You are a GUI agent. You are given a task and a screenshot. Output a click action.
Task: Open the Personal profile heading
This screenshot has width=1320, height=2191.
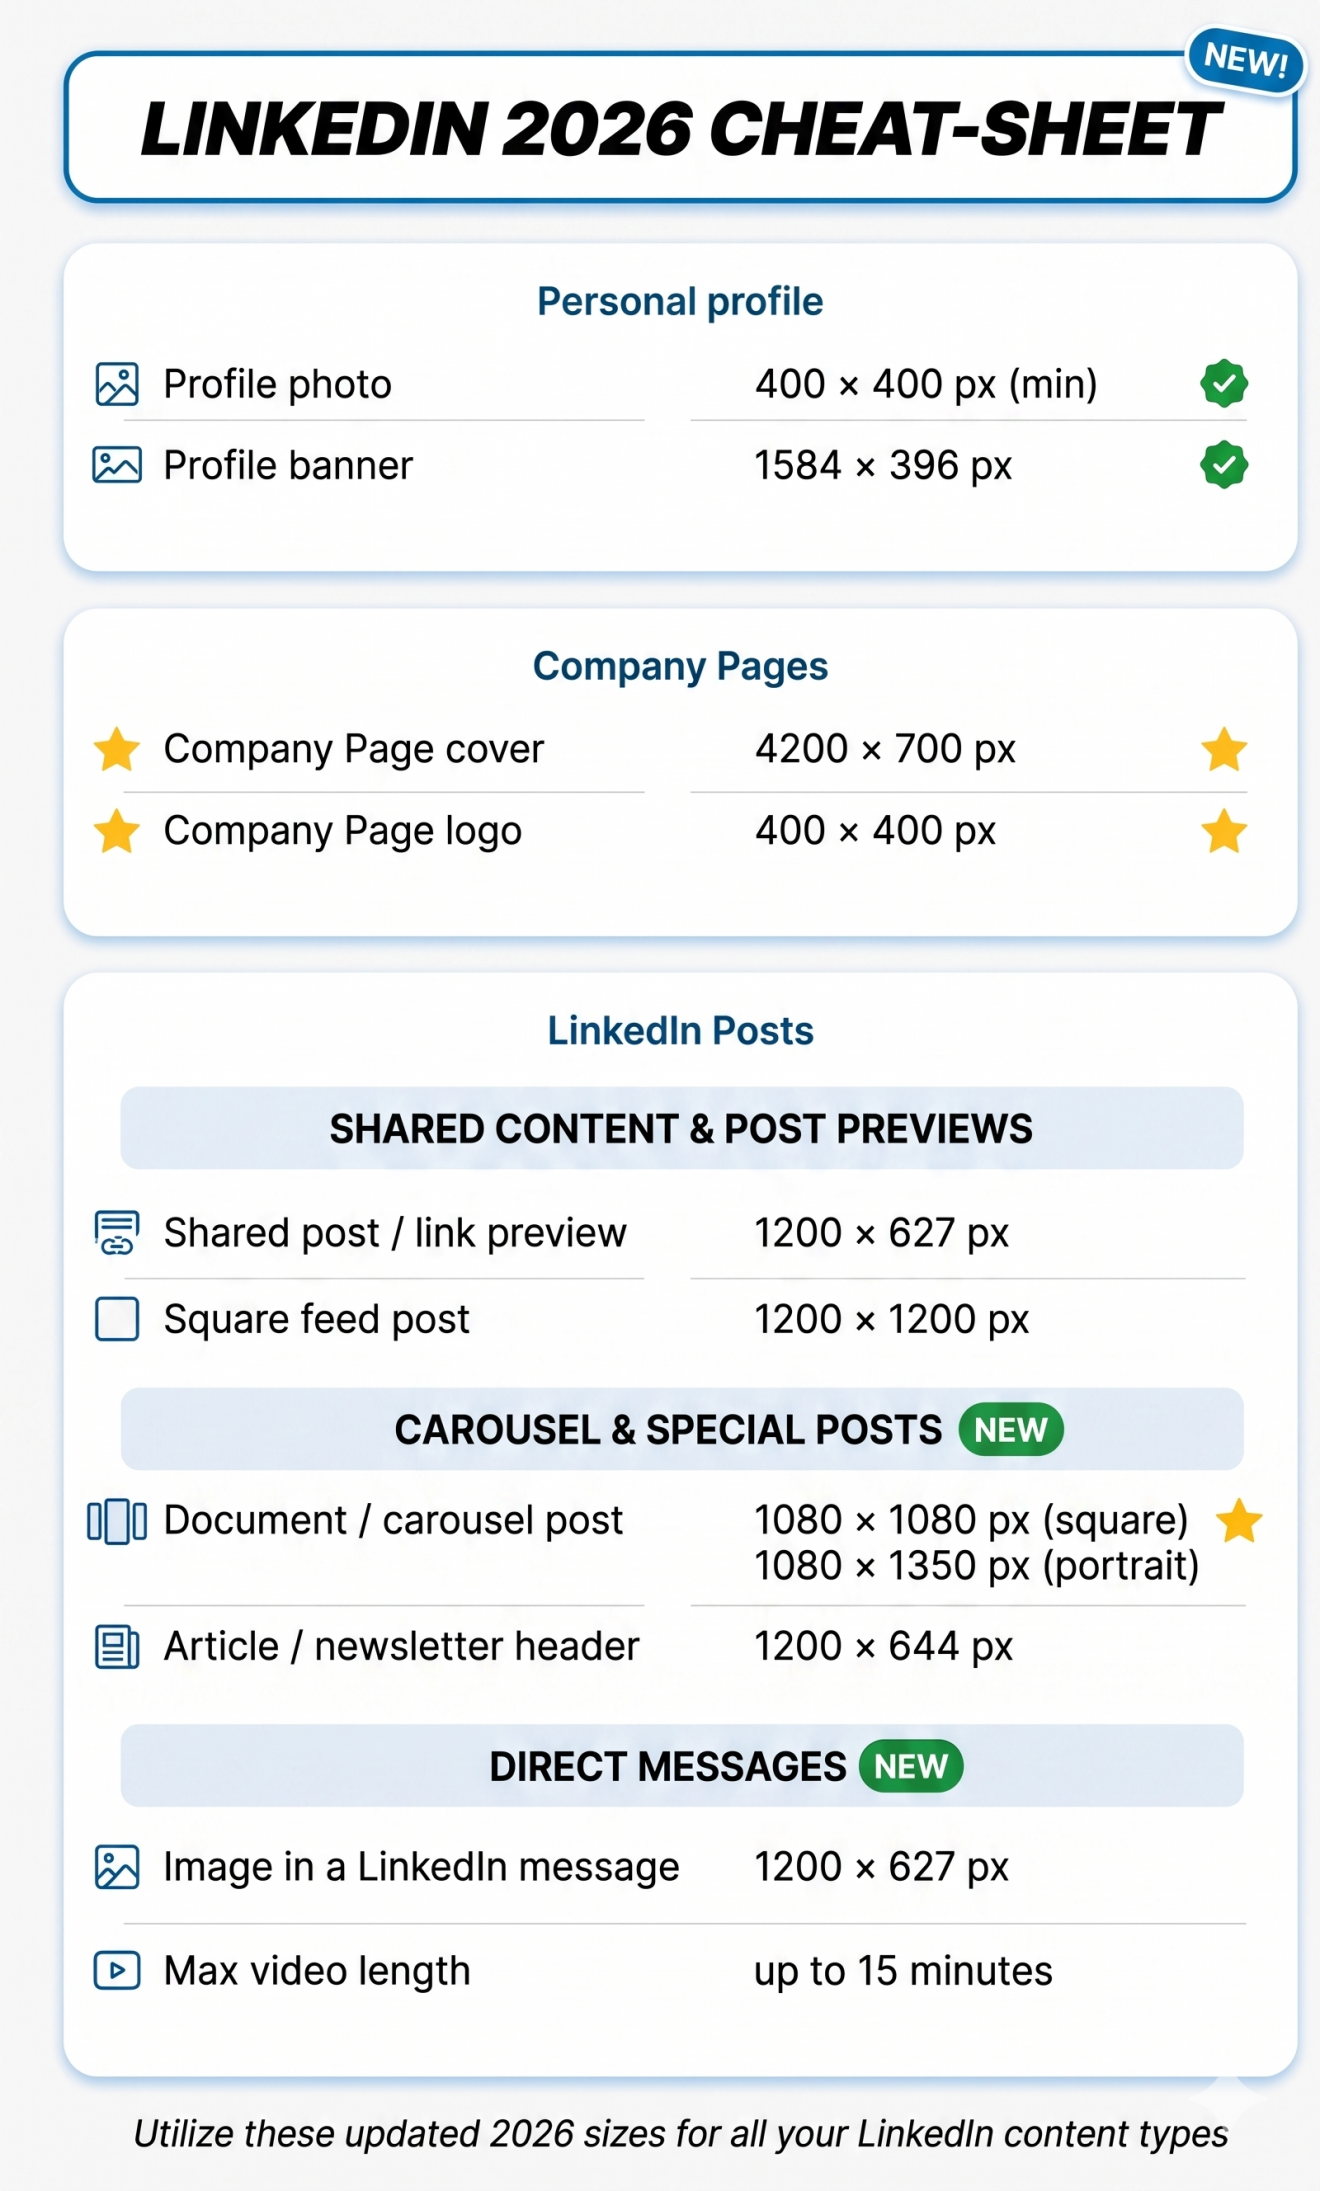(x=680, y=302)
